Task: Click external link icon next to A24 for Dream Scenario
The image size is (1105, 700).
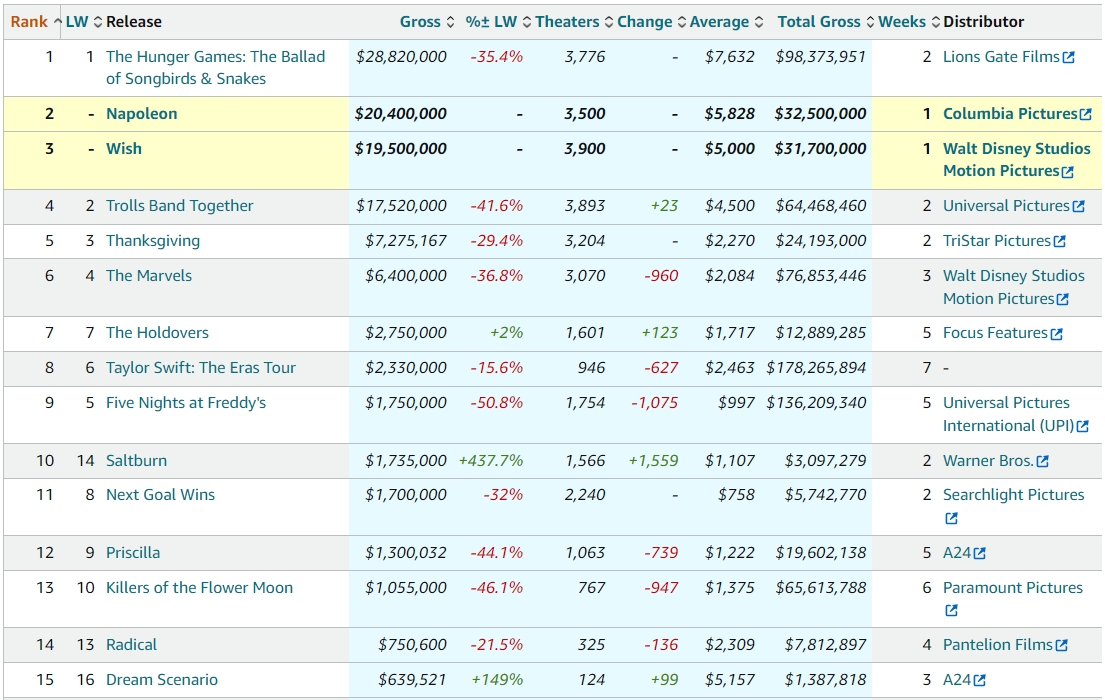Action: 979,681
